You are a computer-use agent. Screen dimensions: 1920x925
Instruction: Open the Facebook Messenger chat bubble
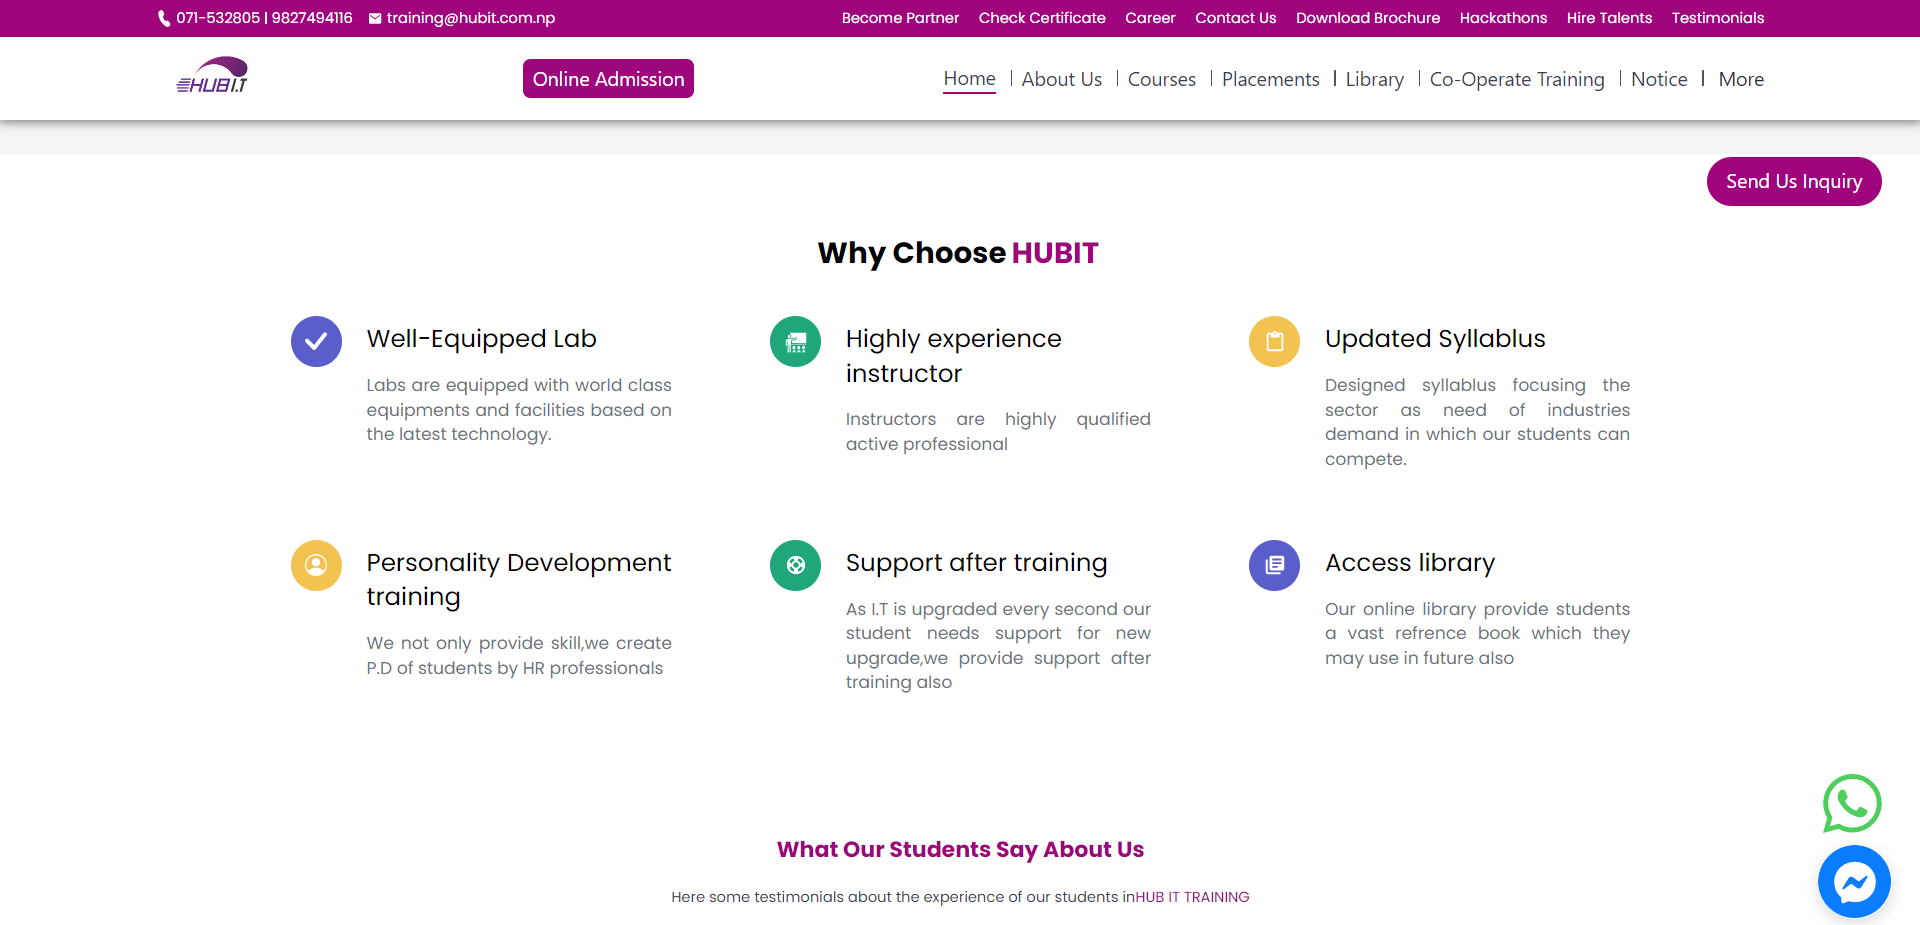click(1854, 882)
